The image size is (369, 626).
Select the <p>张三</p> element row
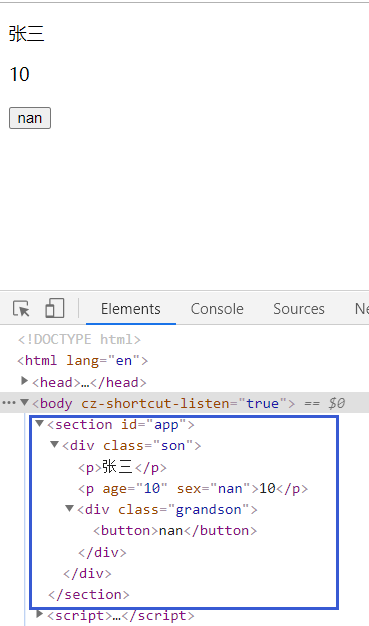pos(122,467)
